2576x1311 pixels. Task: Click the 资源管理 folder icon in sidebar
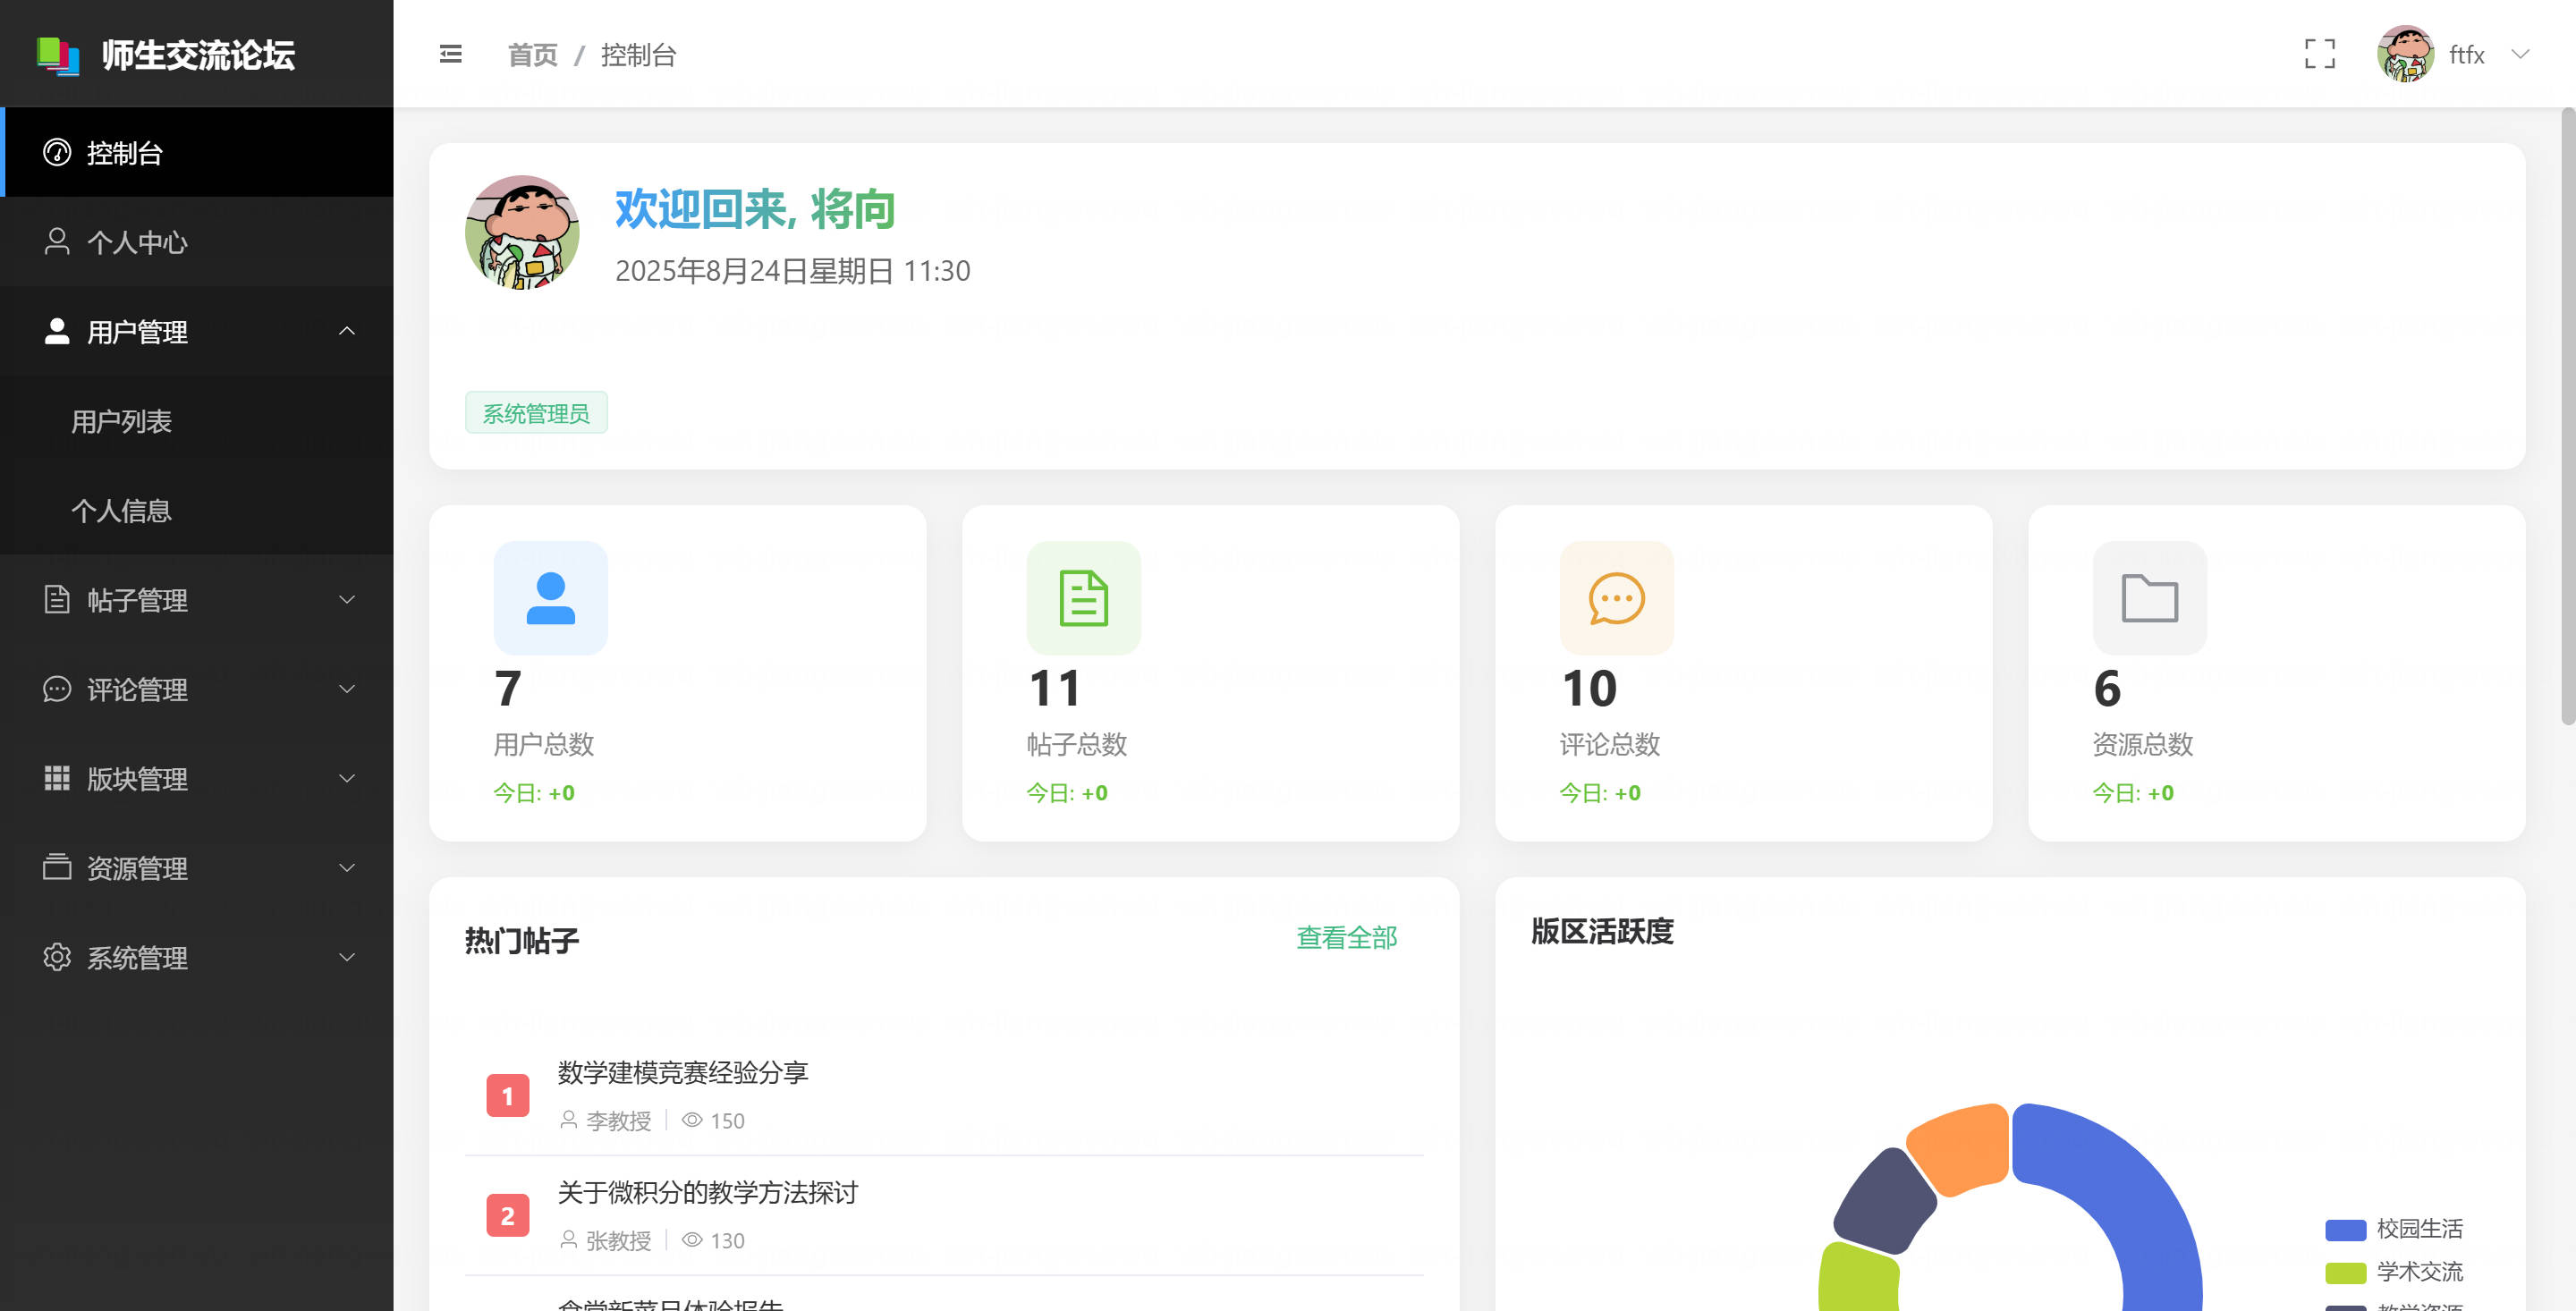[x=57, y=867]
